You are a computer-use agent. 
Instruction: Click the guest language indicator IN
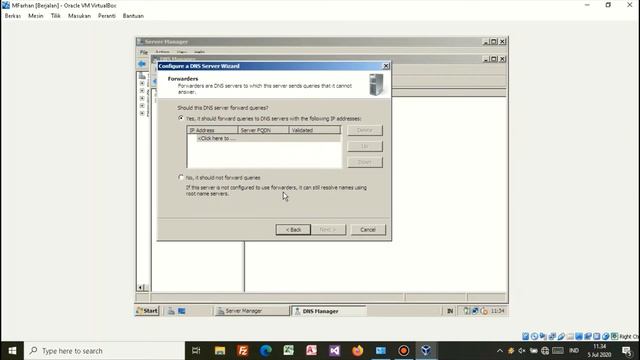[x=450, y=311]
